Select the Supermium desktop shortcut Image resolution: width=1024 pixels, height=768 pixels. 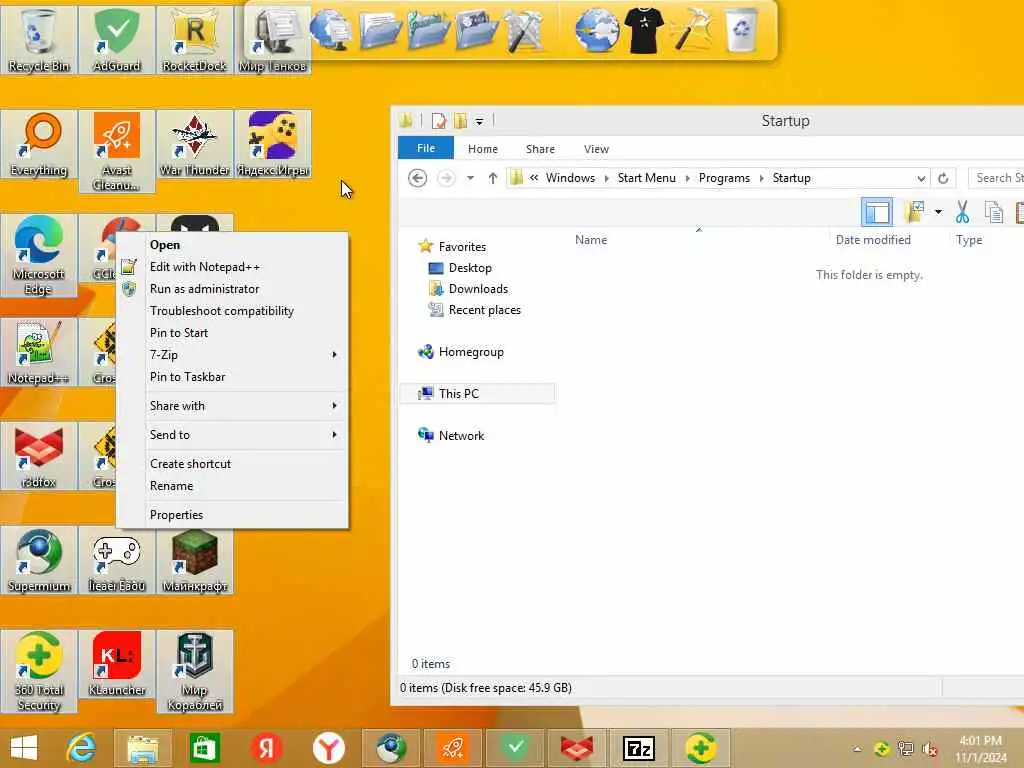39,560
